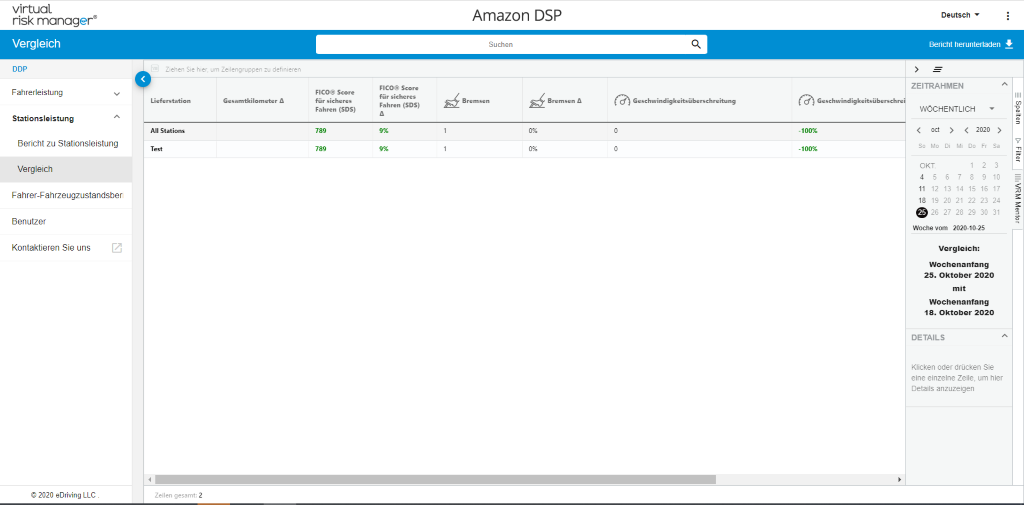Click the 789 score in the All Stations row
This screenshot has height=505, width=1024.
click(321, 131)
